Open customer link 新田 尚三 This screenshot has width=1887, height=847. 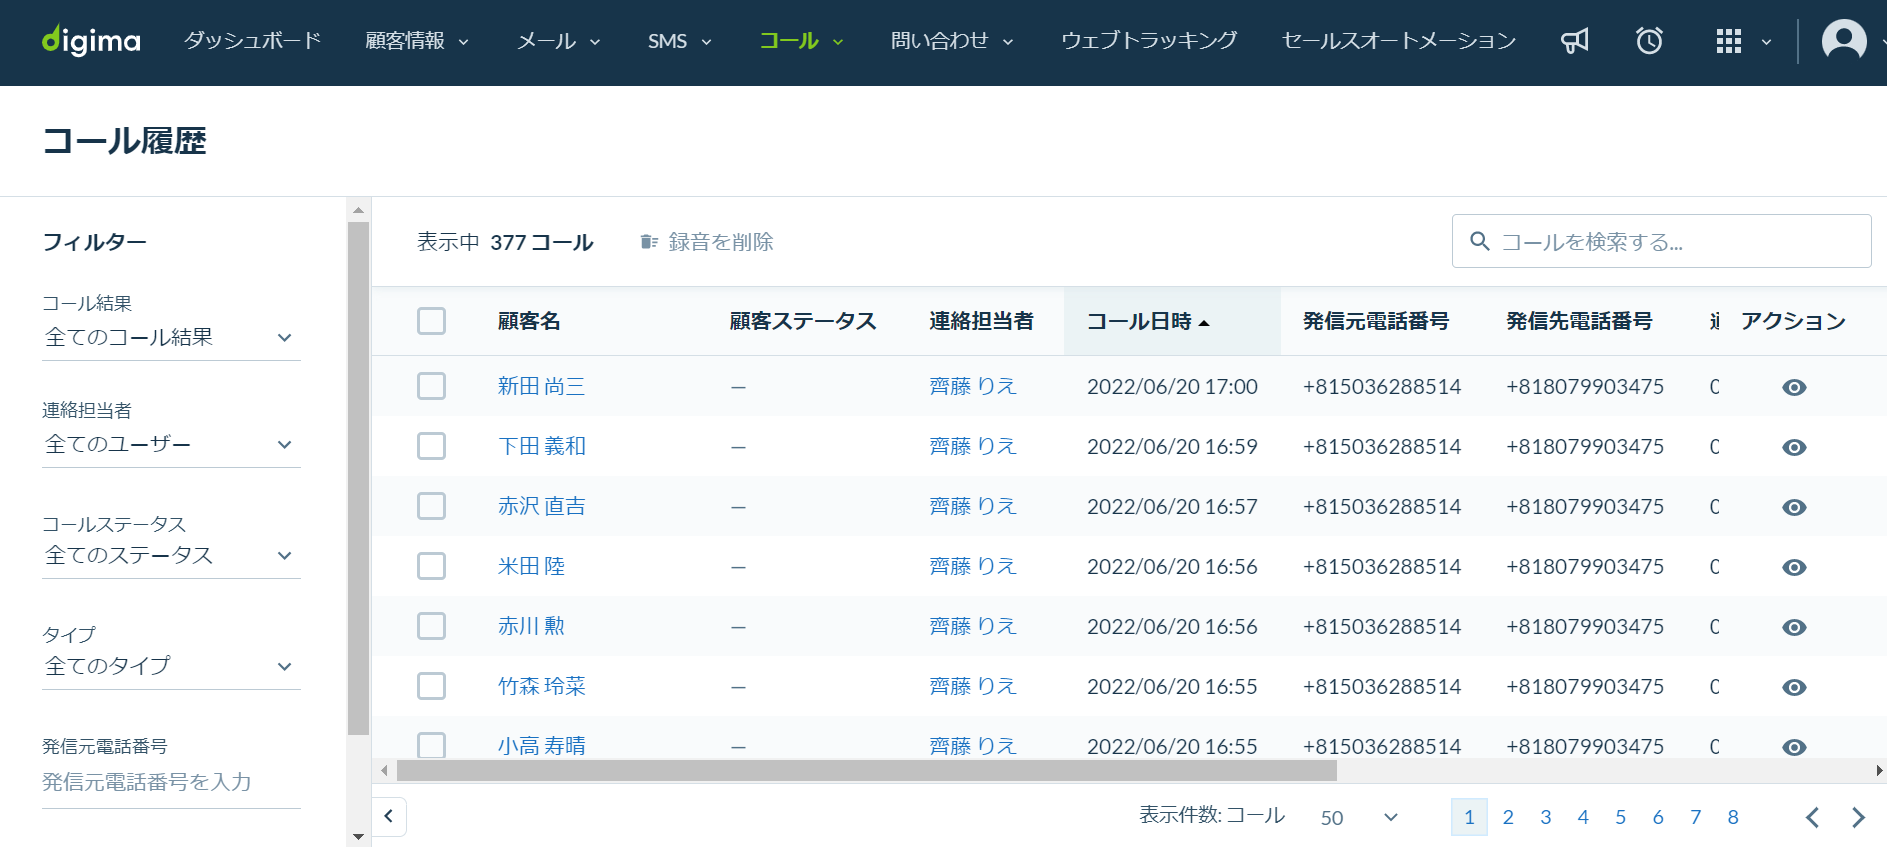coord(542,386)
